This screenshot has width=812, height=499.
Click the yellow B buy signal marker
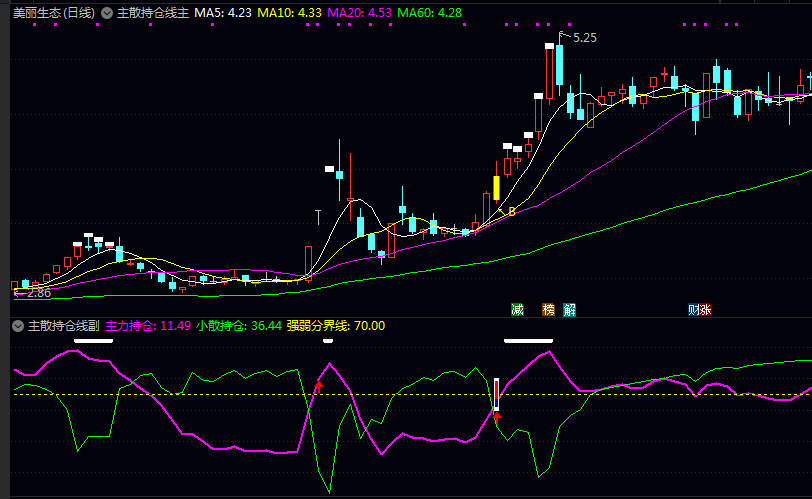511,212
